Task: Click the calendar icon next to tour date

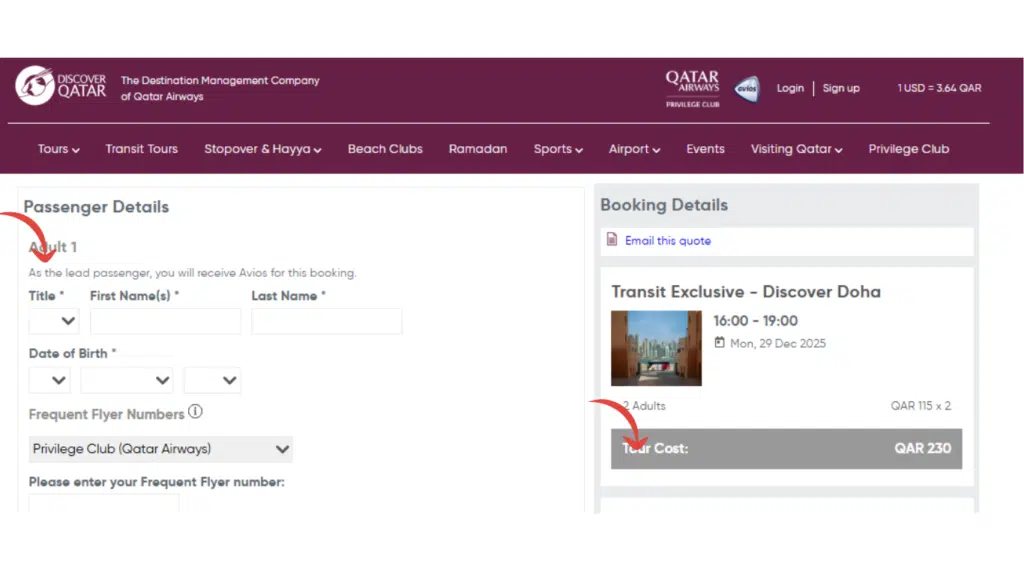Action: click(x=720, y=343)
